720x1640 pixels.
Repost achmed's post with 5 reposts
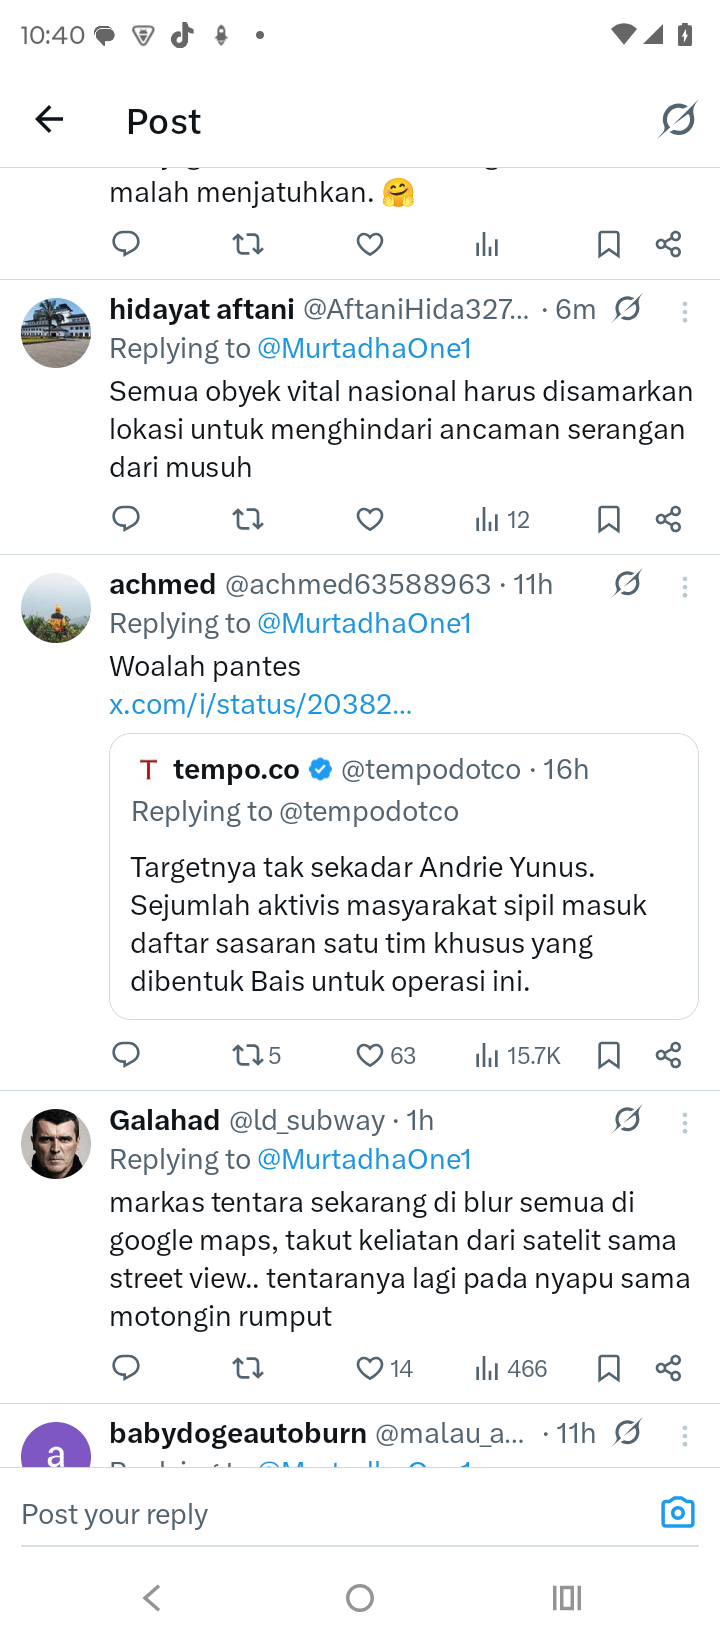(256, 1055)
